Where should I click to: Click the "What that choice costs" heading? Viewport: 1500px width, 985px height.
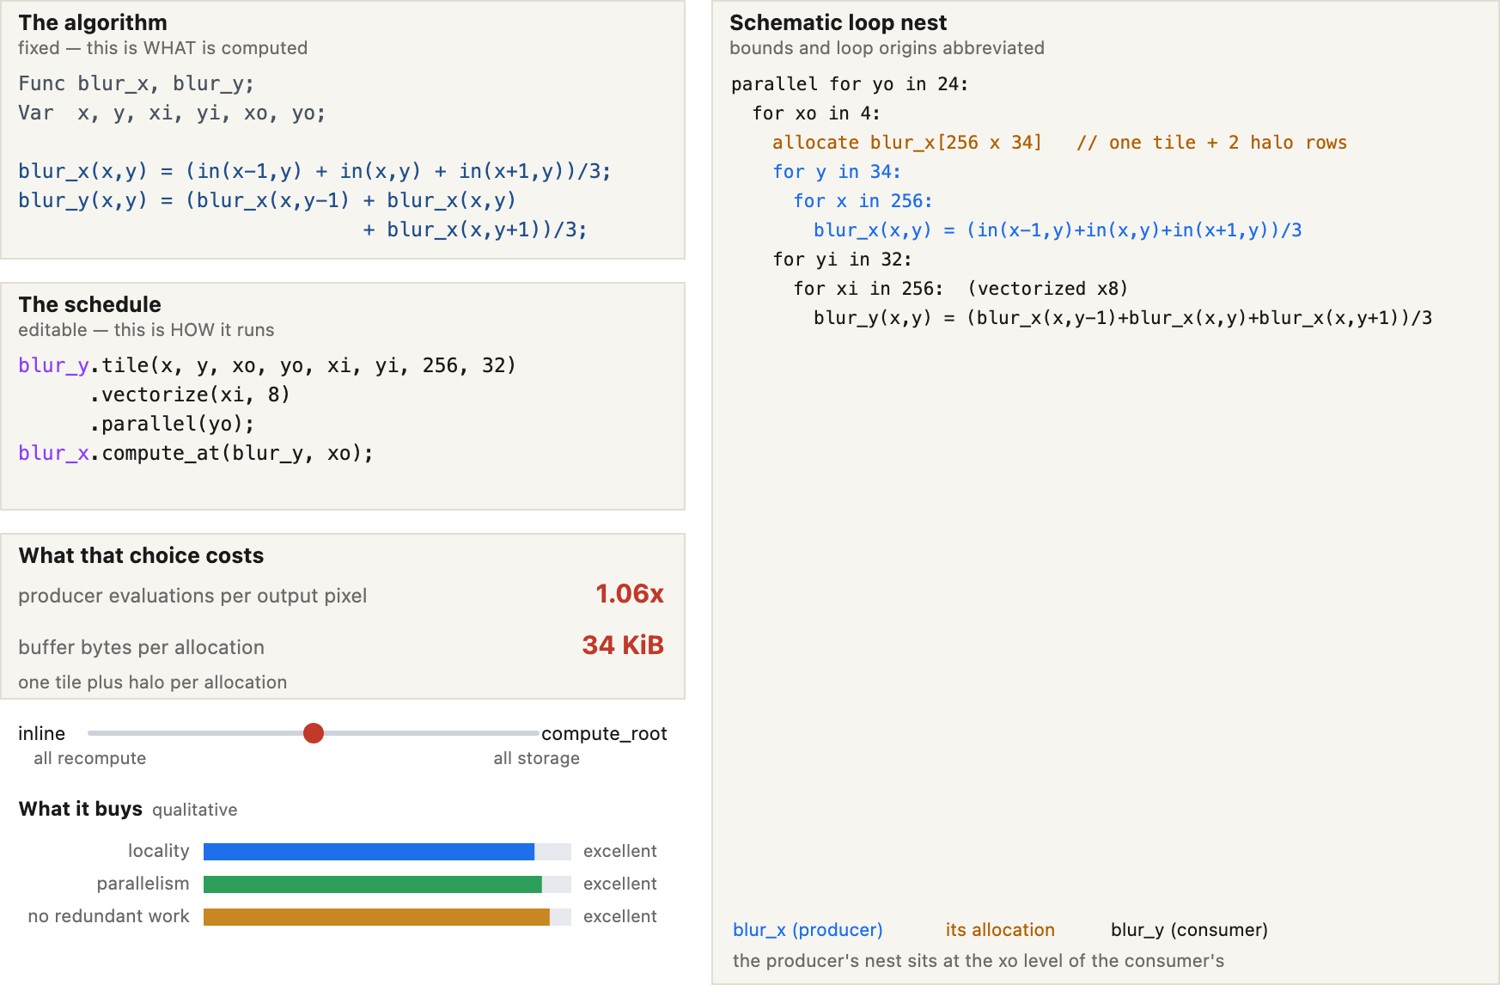click(141, 555)
